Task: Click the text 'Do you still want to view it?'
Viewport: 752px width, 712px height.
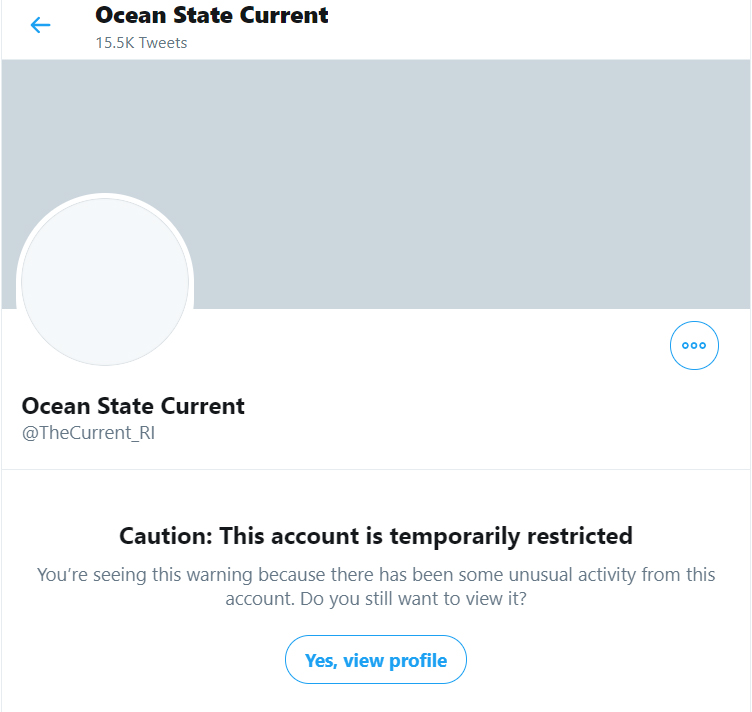Action: 413,599
